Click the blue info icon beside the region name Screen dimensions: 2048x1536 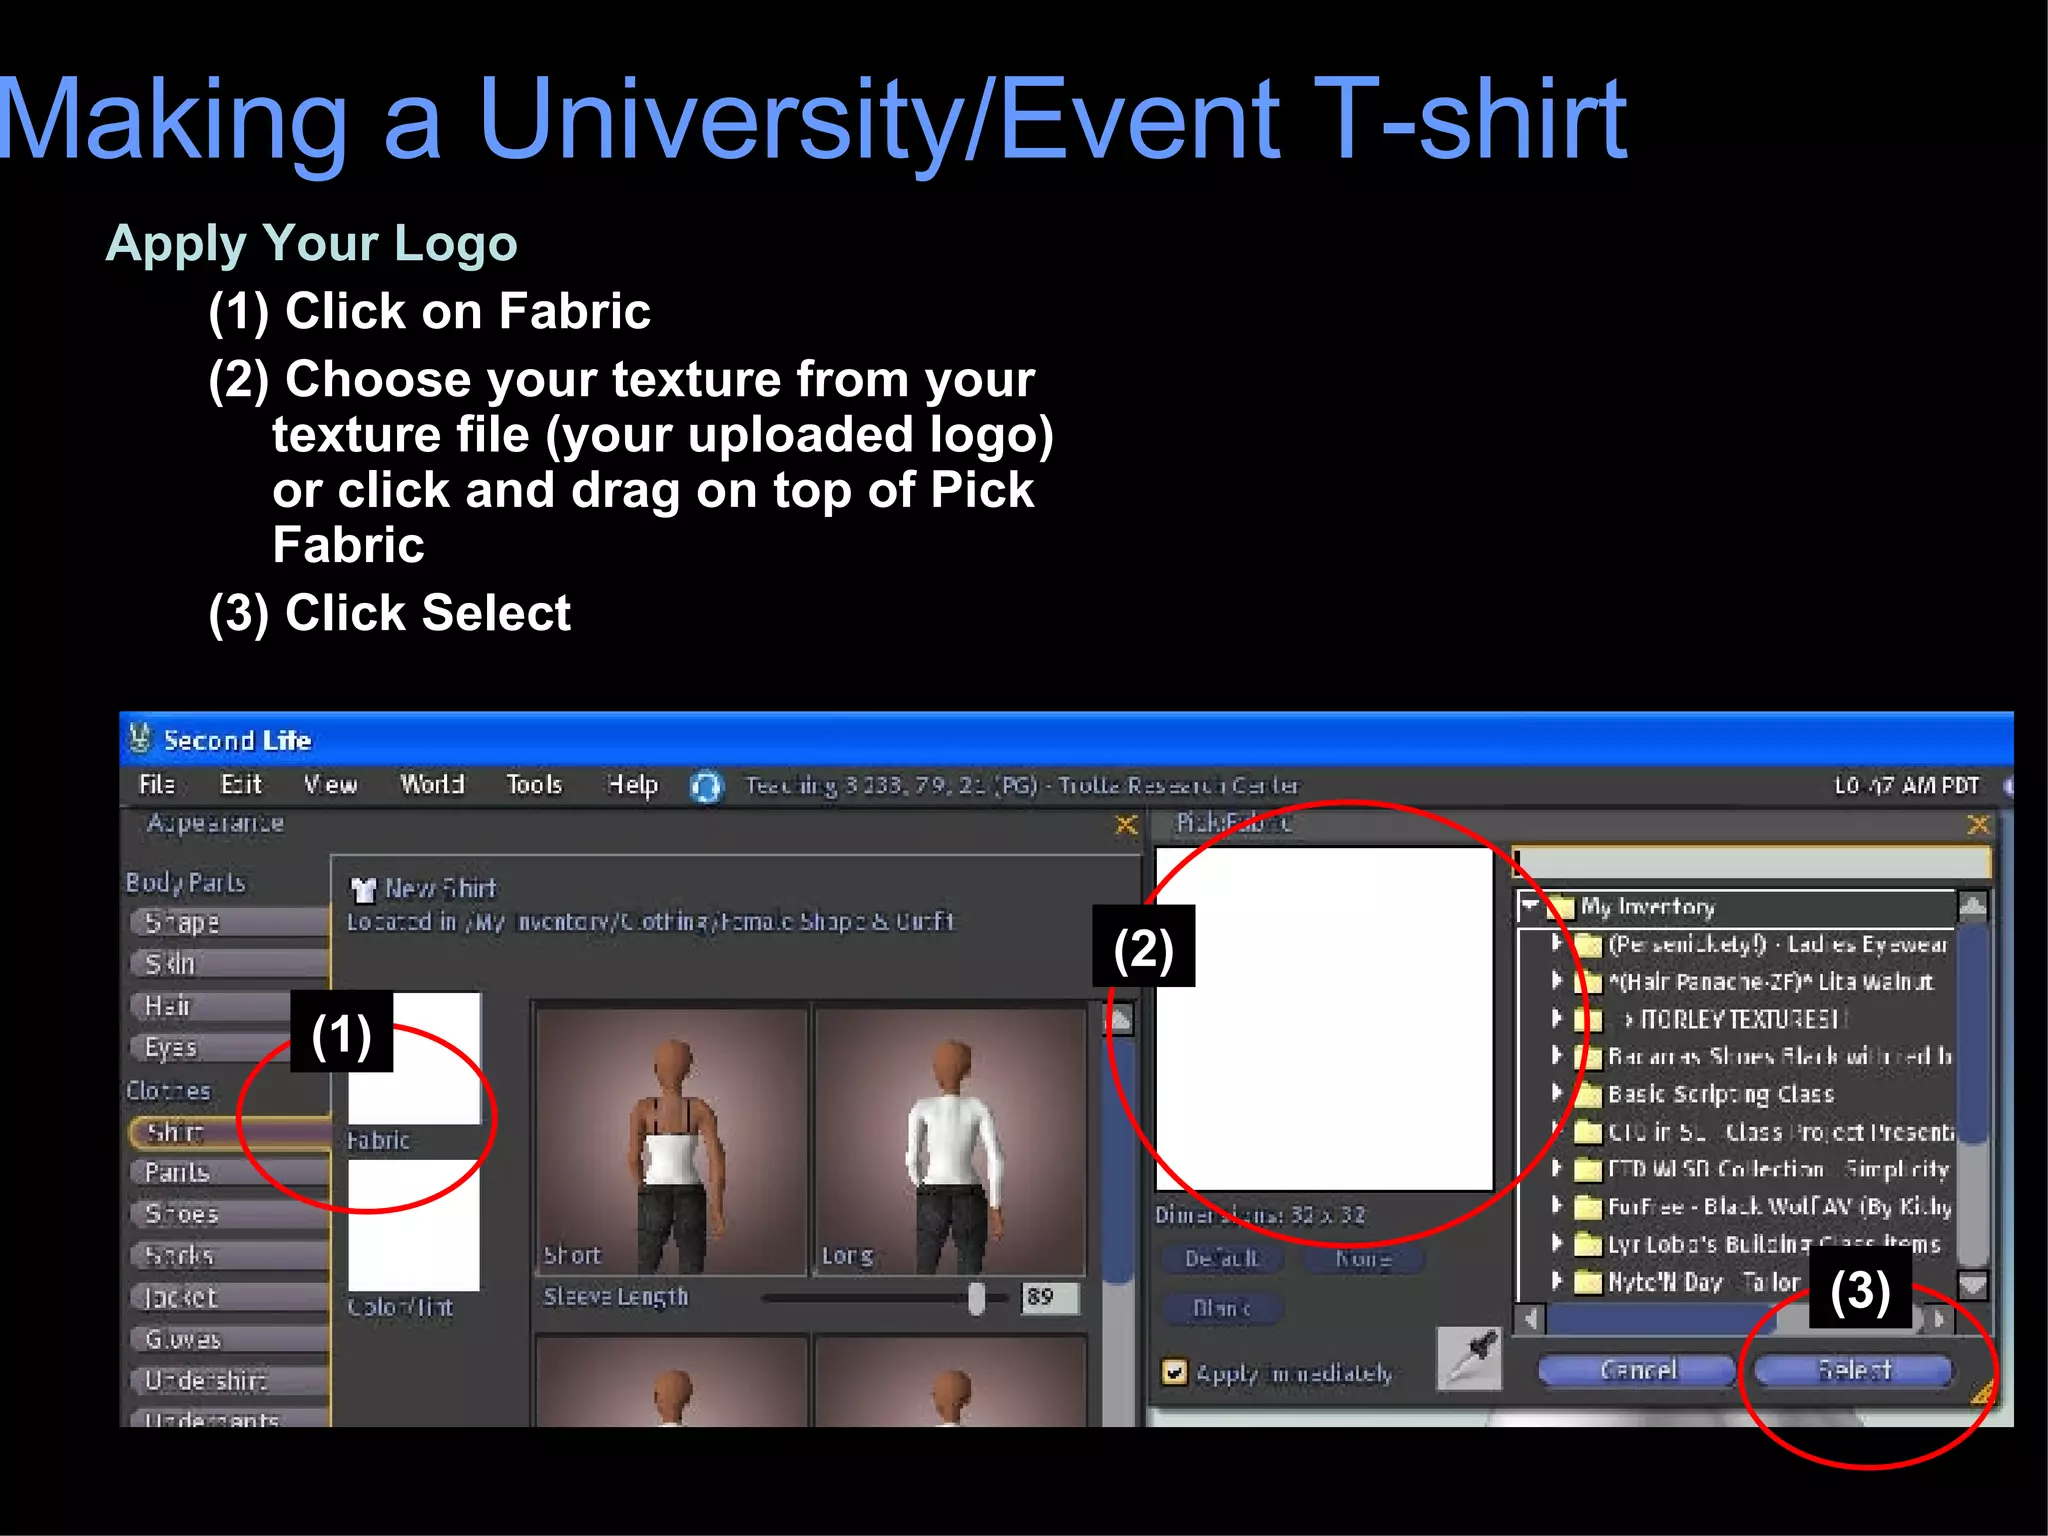(706, 787)
